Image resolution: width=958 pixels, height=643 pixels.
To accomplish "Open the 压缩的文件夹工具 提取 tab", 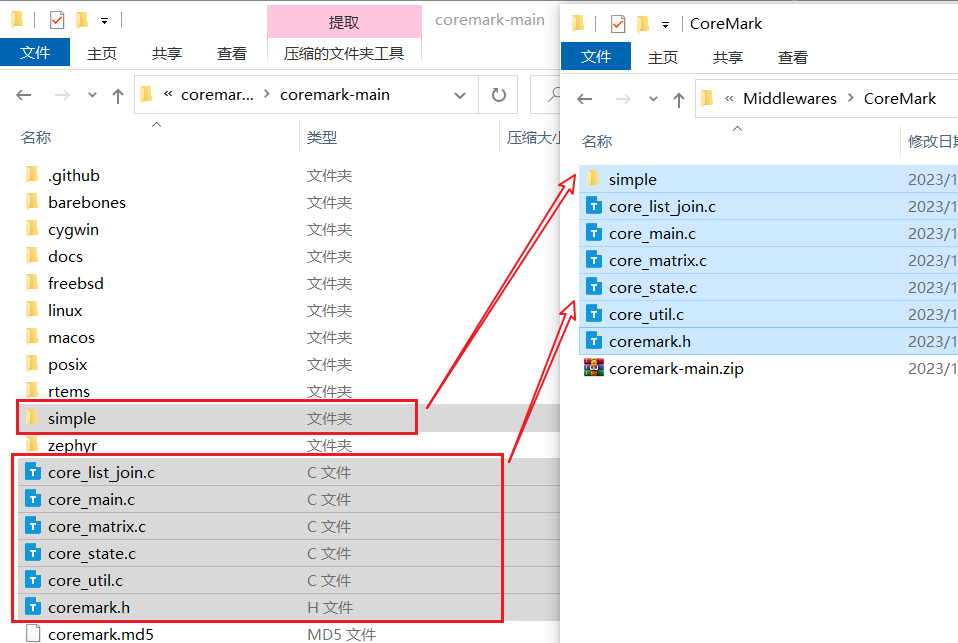I will pos(343,20).
